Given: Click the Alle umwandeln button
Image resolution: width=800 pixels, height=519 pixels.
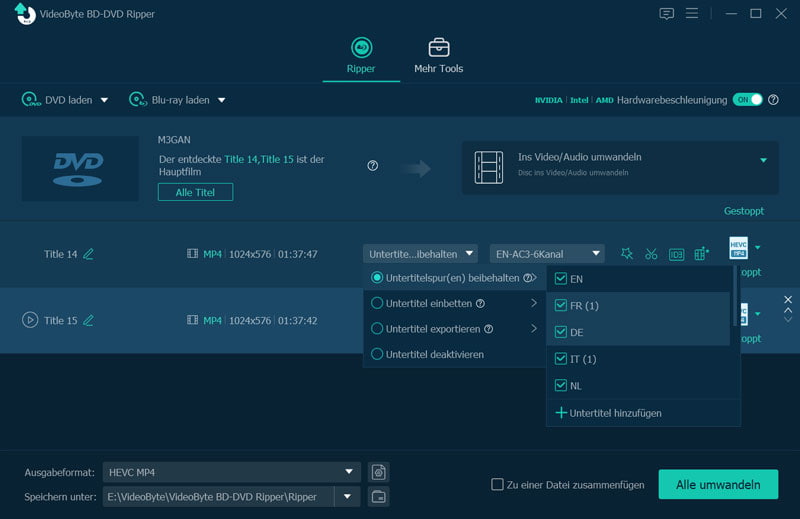Looking at the screenshot, I should (x=718, y=484).
